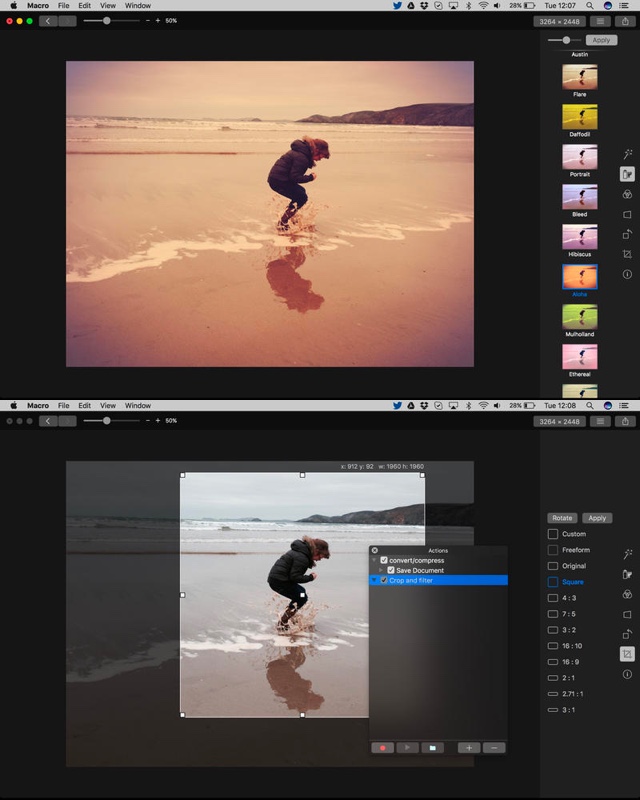Click the Dropbox icon in upper menu bar

pos(424,6)
